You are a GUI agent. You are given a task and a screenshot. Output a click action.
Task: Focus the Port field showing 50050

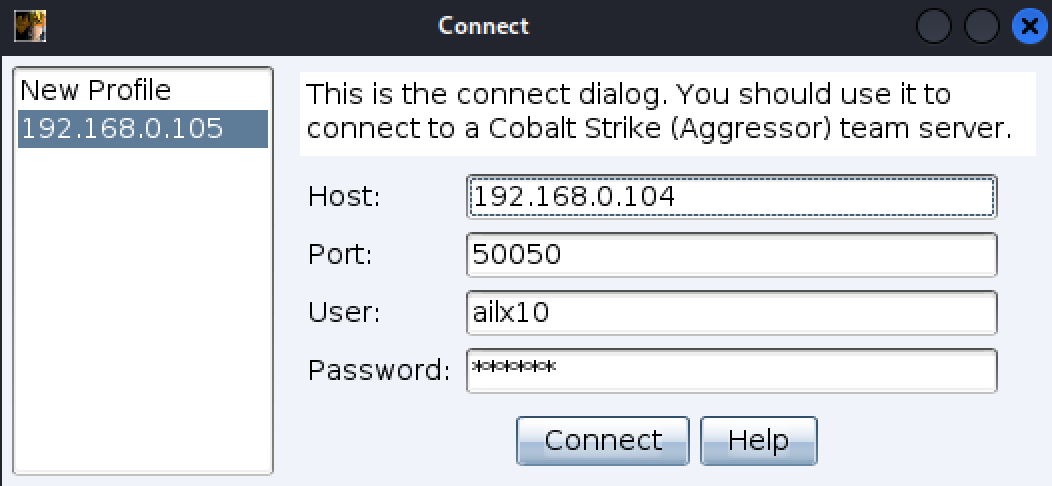coord(731,255)
